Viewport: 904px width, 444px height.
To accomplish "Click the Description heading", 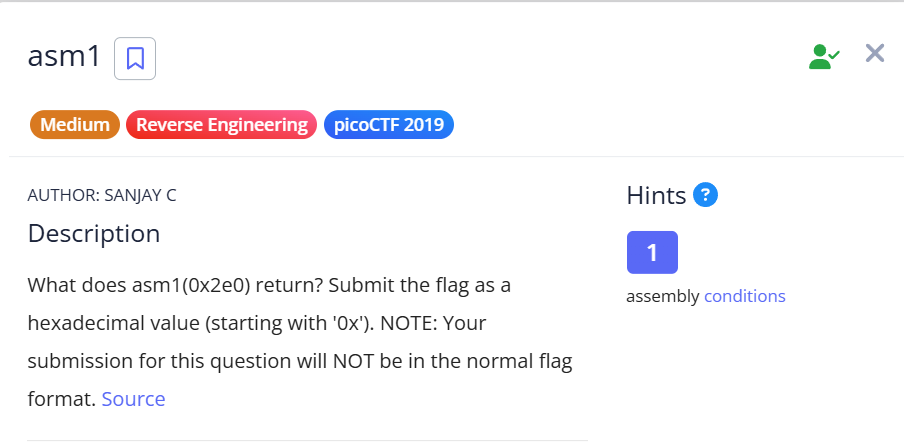I will (x=93, y=233).
